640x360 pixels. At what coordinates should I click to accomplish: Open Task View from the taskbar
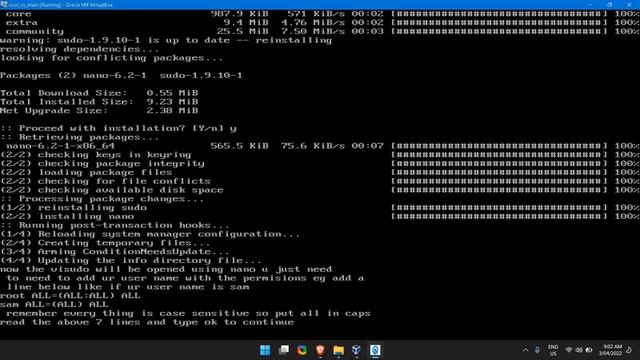[284, 350]
